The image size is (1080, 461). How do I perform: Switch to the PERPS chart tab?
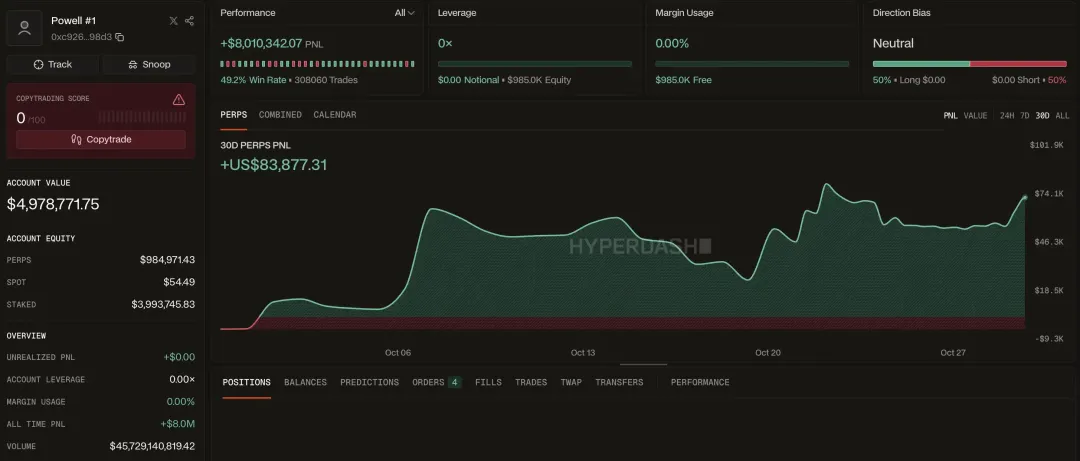point(233,114)
